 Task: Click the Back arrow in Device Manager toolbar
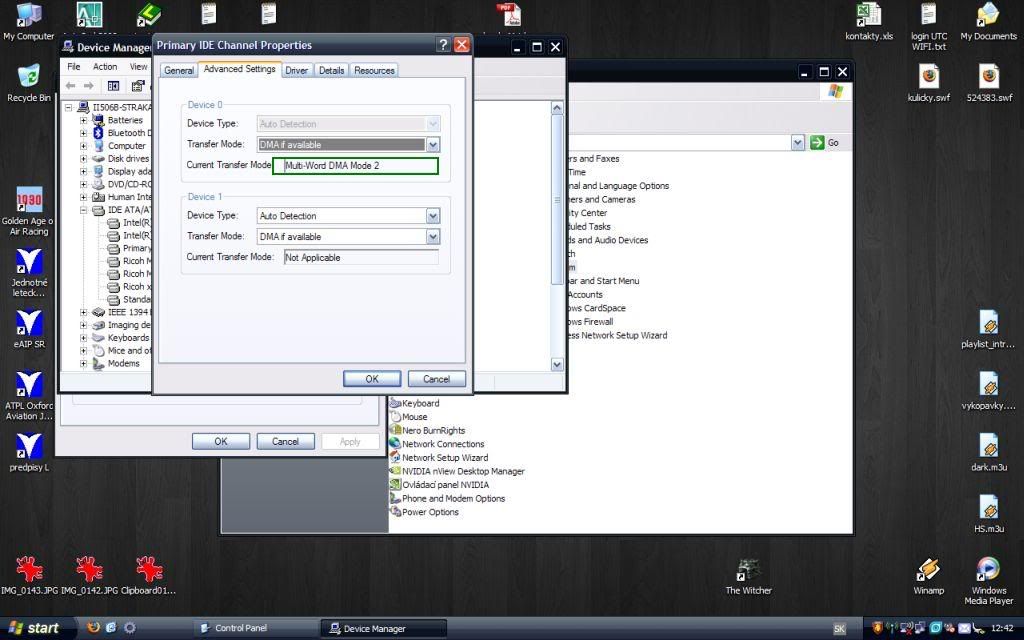71,86
